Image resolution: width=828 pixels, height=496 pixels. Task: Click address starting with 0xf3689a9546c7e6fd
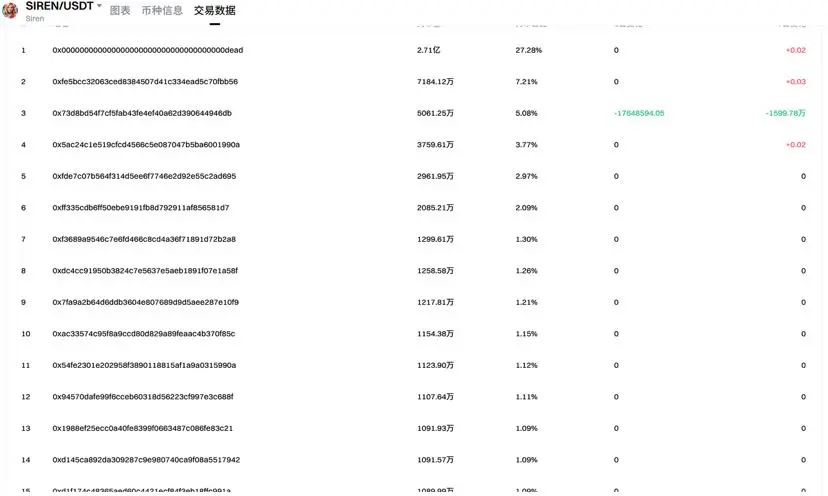pos(144,239)
